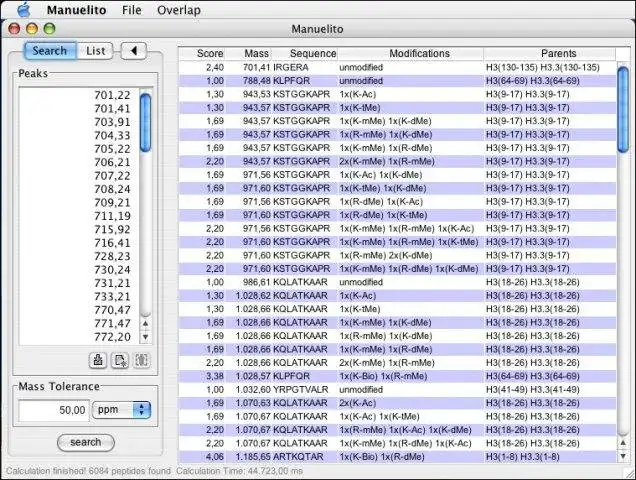Click mass cell 788,48
This screenshot has width=636, height=480.
click(x=257, y=81)
